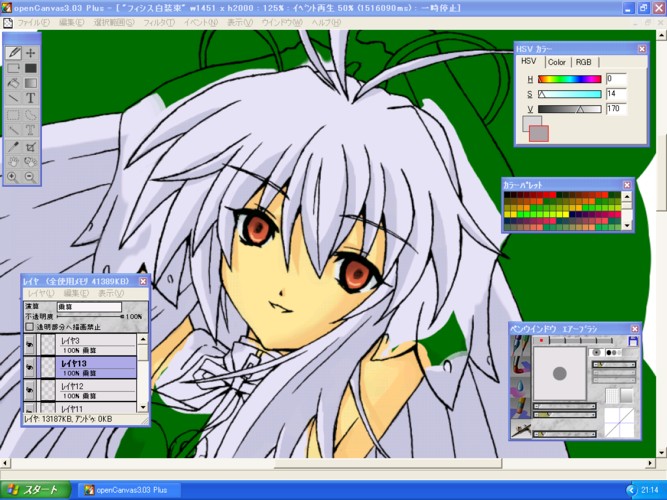This screenshot has height=500, width=667.
Task: Save brush settings with the floppy disk icon
Action: (633, 341)
